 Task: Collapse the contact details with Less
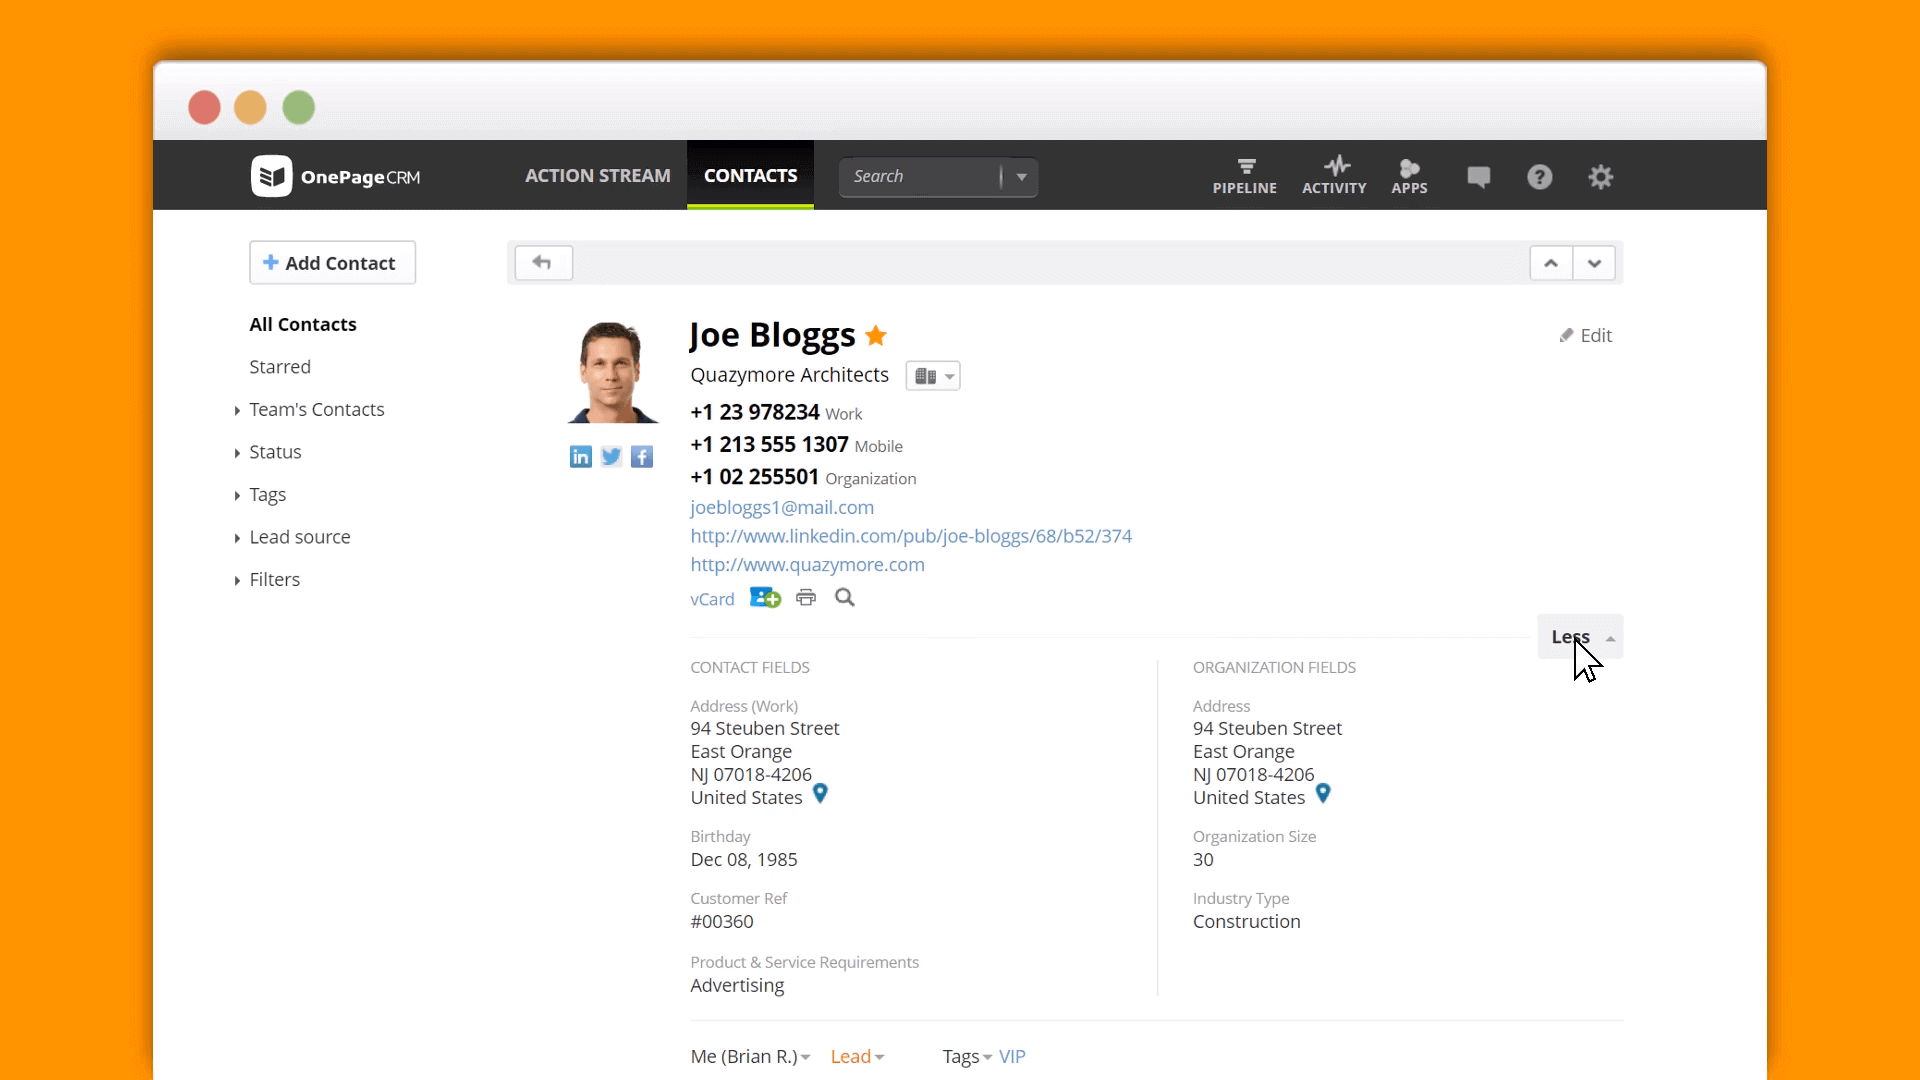[x=1578, y=637]
